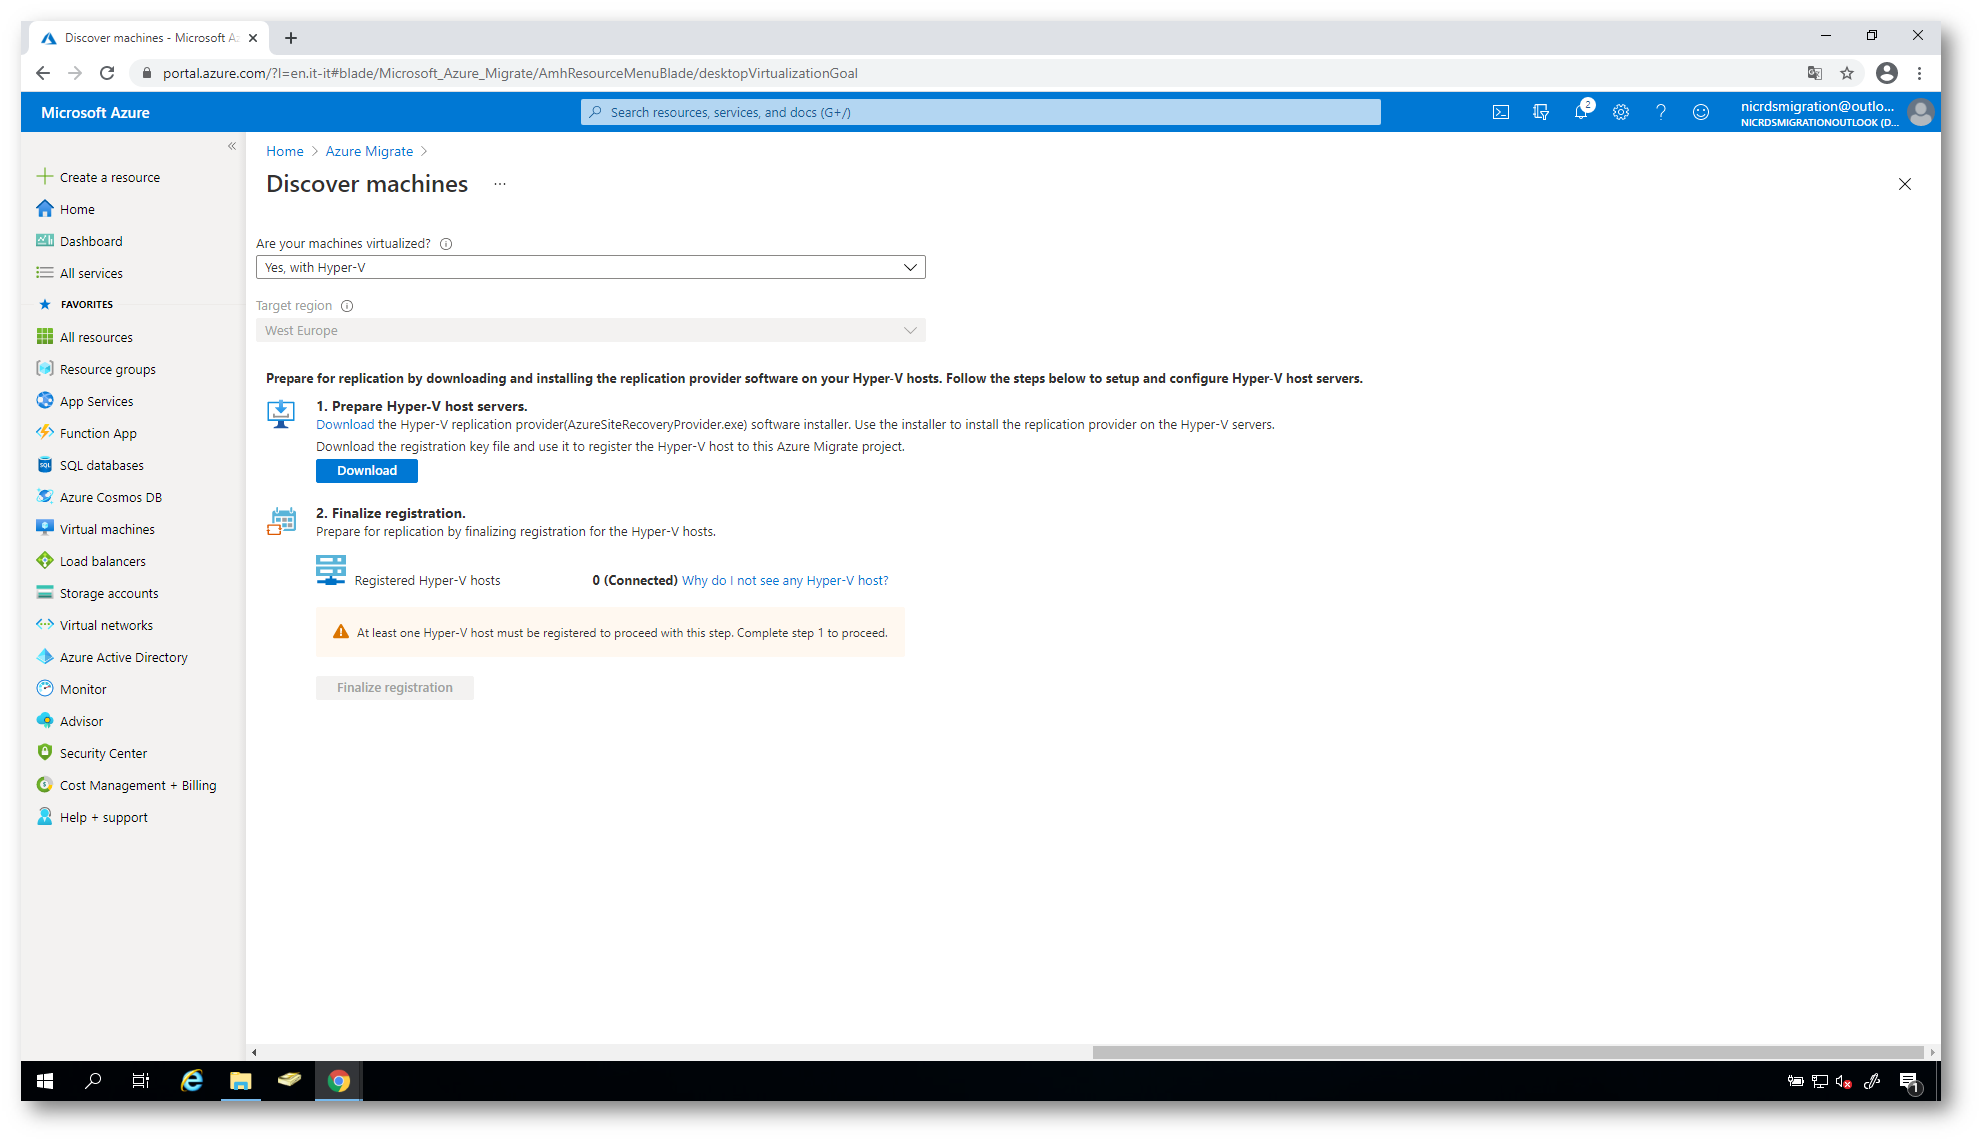The height and width of the screenshot is (1143, 1983).
Task: Click the account avatar picture
Action: (x=1920, y=113)
